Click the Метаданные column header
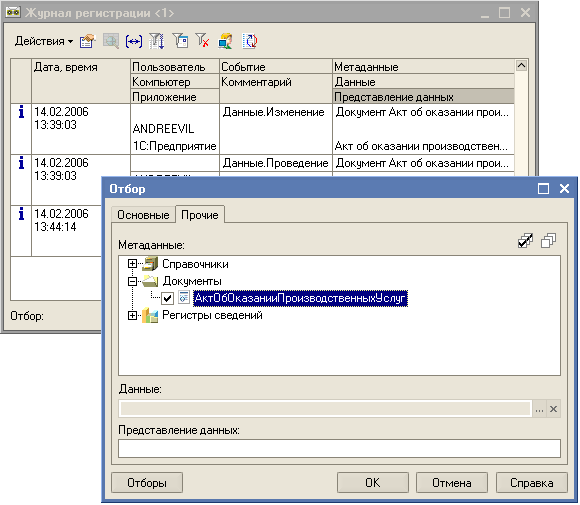This screenshot has width=580, height=505. (x=424, y=67)
